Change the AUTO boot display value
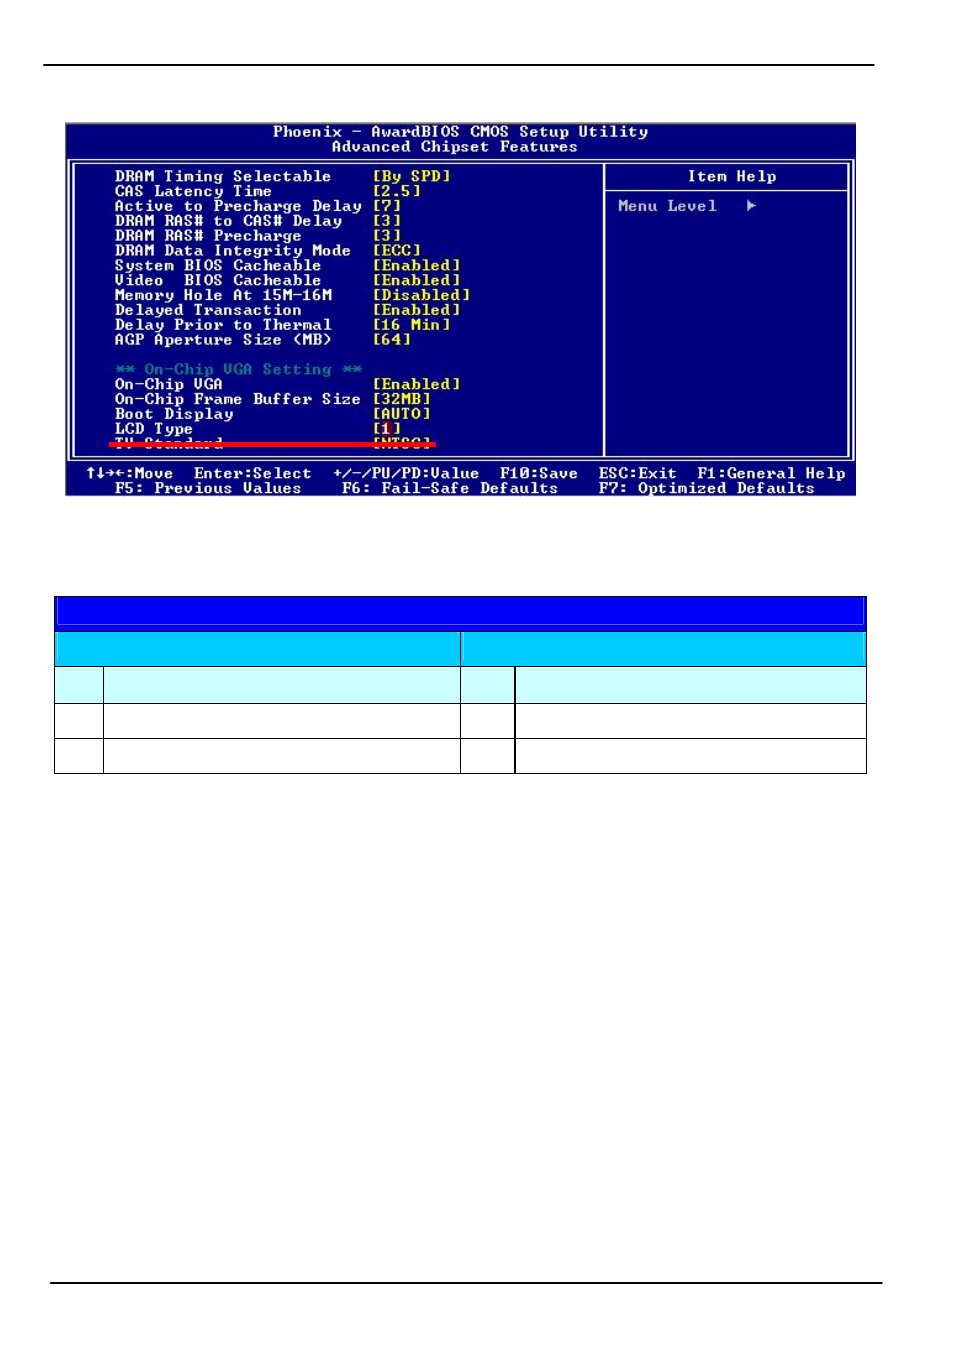This screenshot has height=1352, width=954. tap(401, 414)
